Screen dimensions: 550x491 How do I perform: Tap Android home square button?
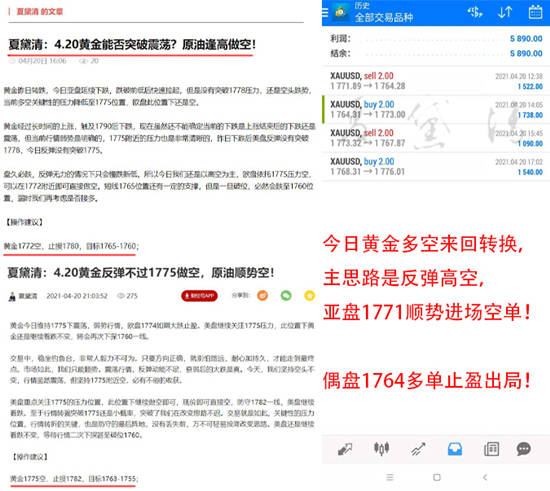437,477
